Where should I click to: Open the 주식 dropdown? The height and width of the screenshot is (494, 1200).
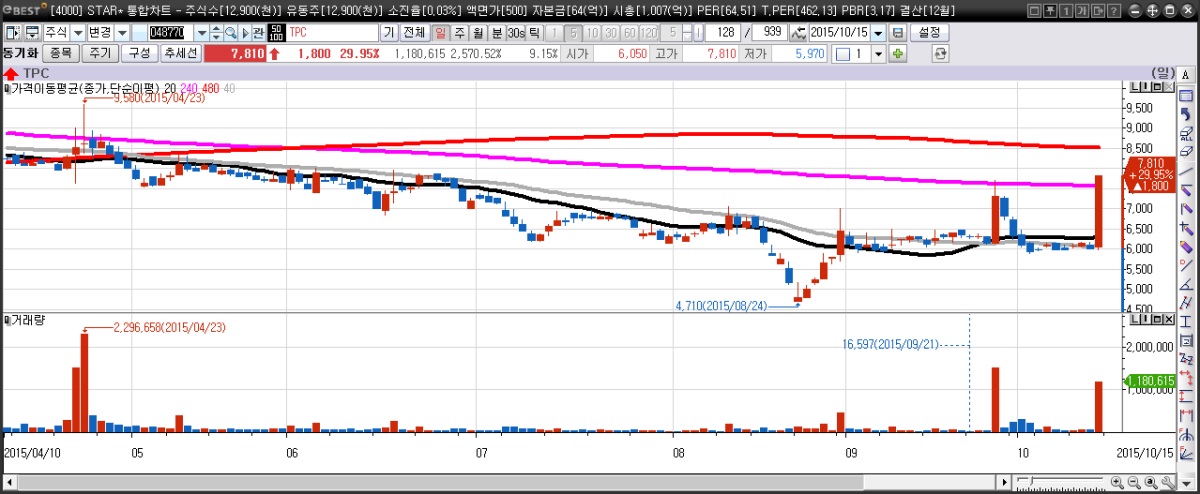(78, 33)
